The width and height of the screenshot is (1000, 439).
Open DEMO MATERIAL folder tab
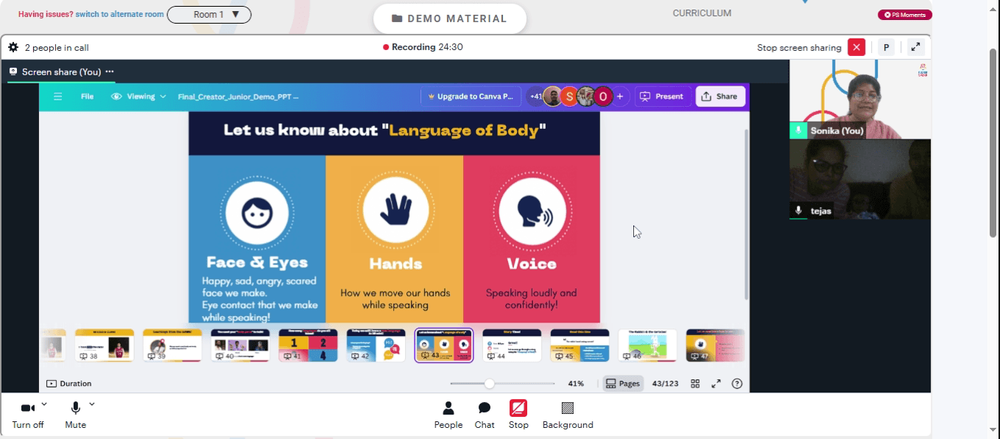(450, 19)
